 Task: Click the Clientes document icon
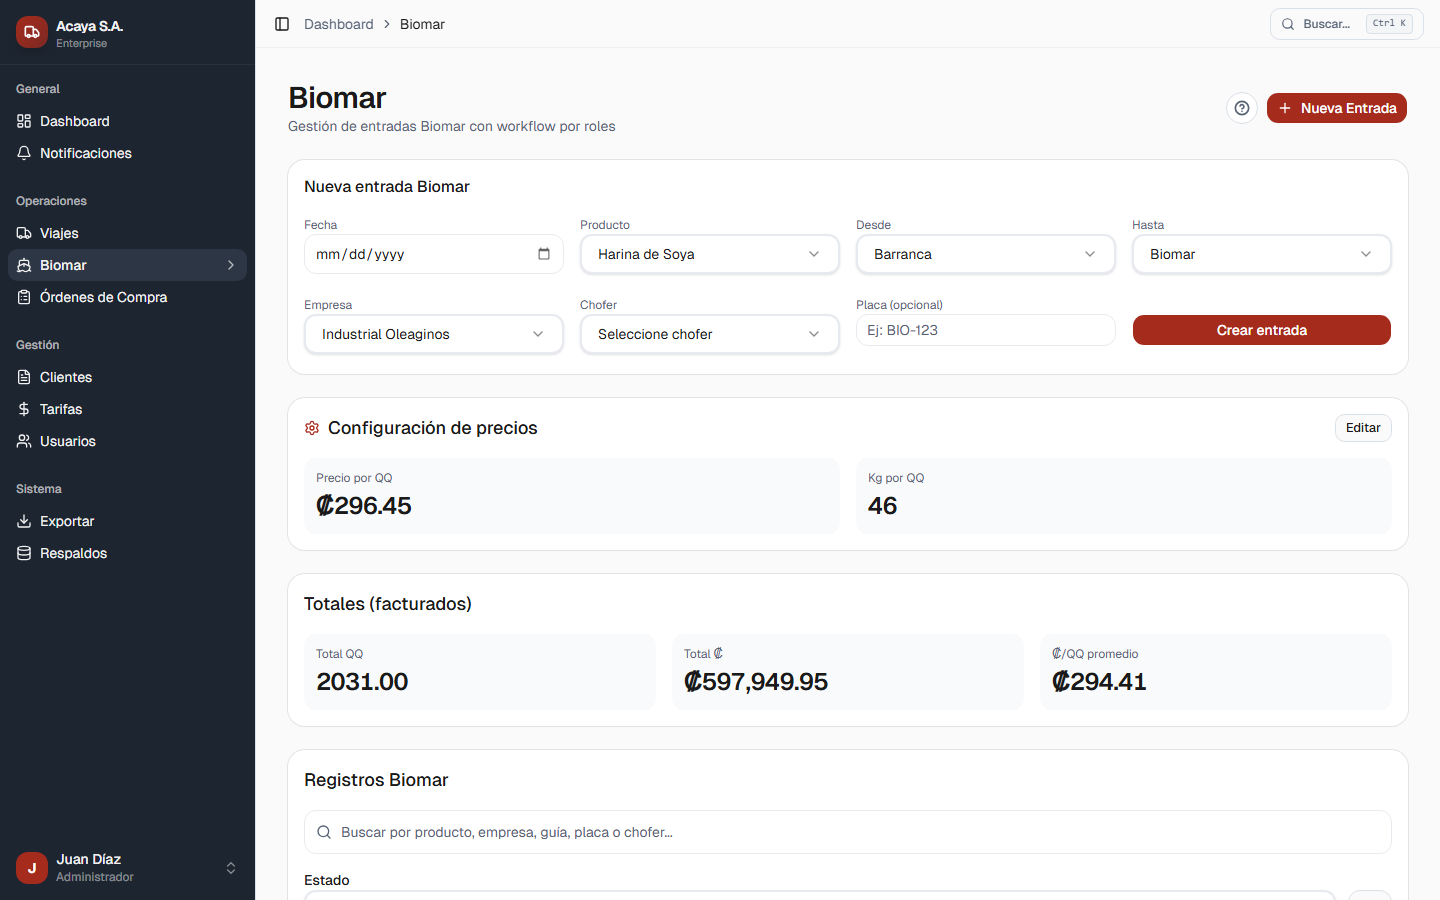pos(24,377)
